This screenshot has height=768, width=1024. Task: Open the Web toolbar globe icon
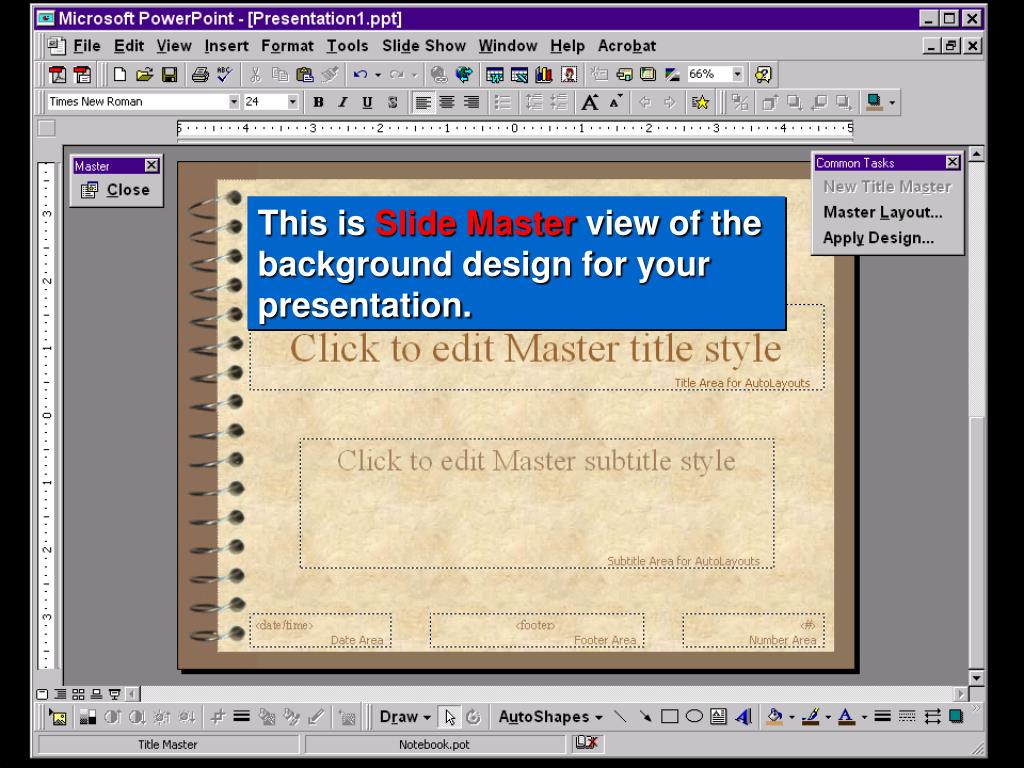pos(464,74)
